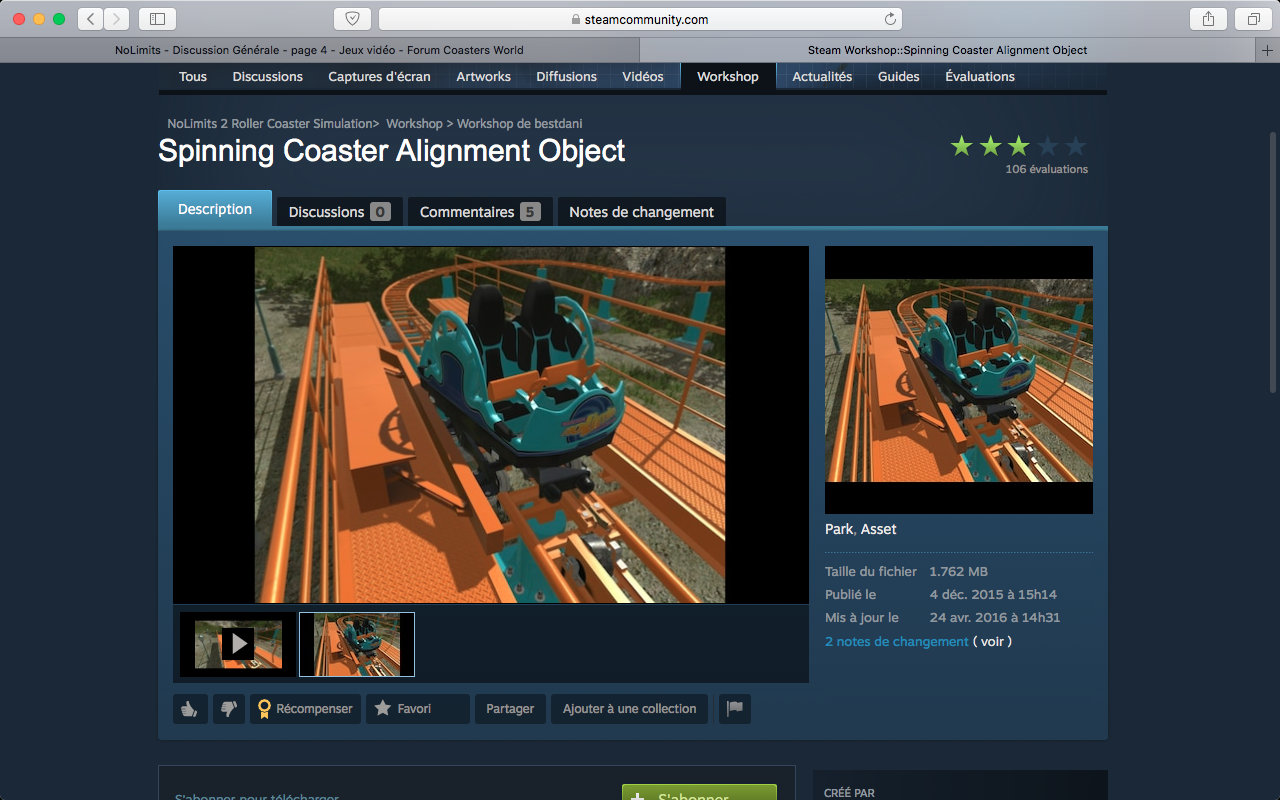1280x800 pixels.
Task: Open Captures d'écran section
Action: 379,77
